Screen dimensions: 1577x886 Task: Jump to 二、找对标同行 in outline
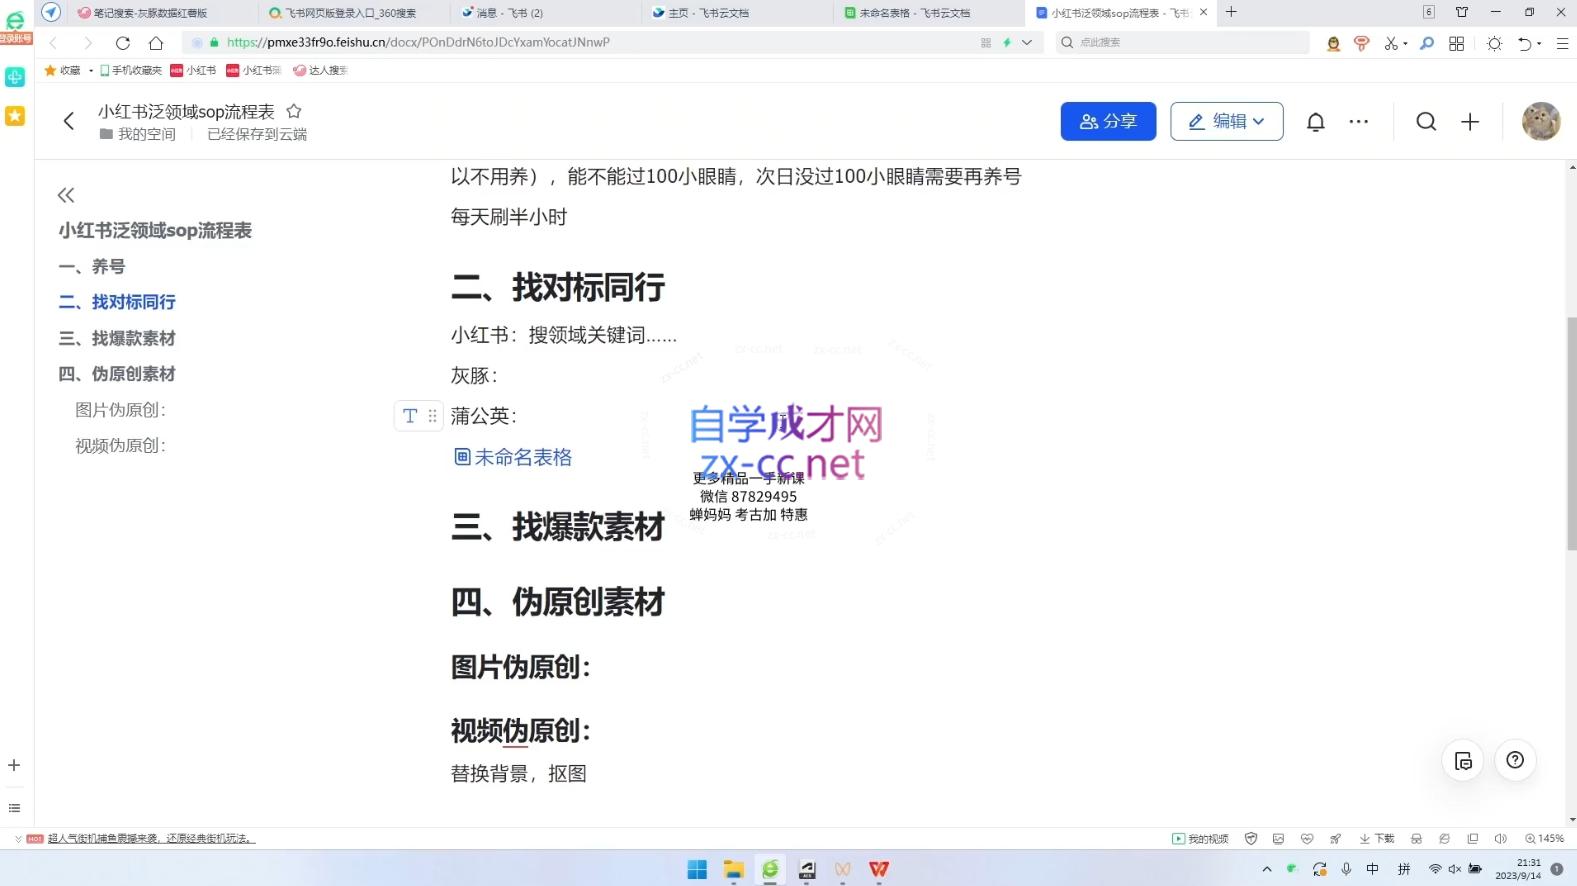(x=117, y=302)
